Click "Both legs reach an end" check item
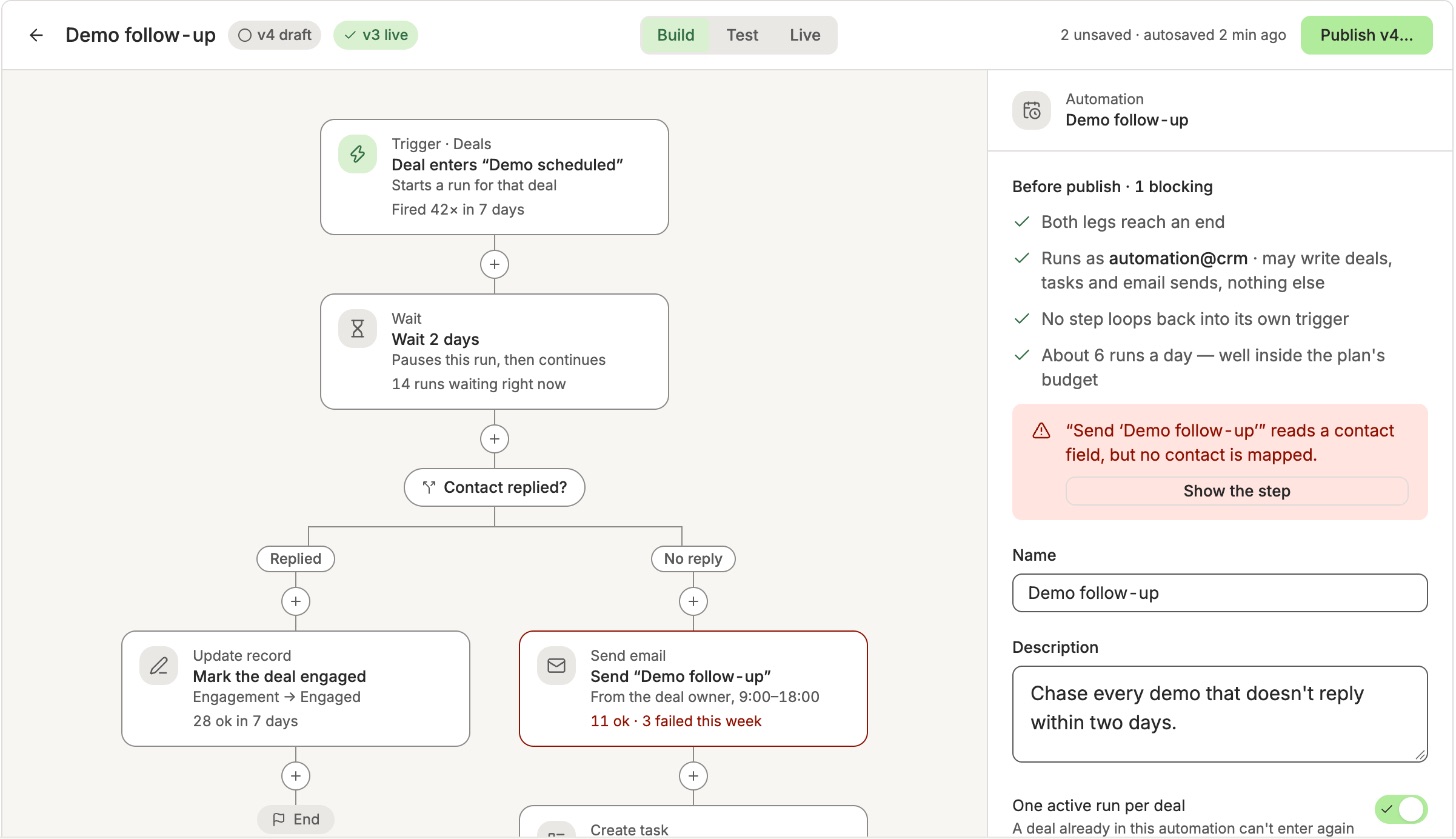The image size is (1456, 839). [1133, 222]
